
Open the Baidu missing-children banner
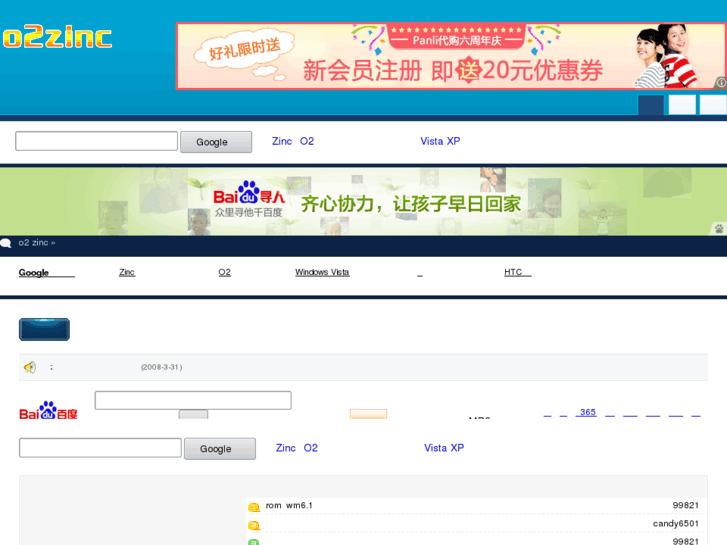[364, 201]
